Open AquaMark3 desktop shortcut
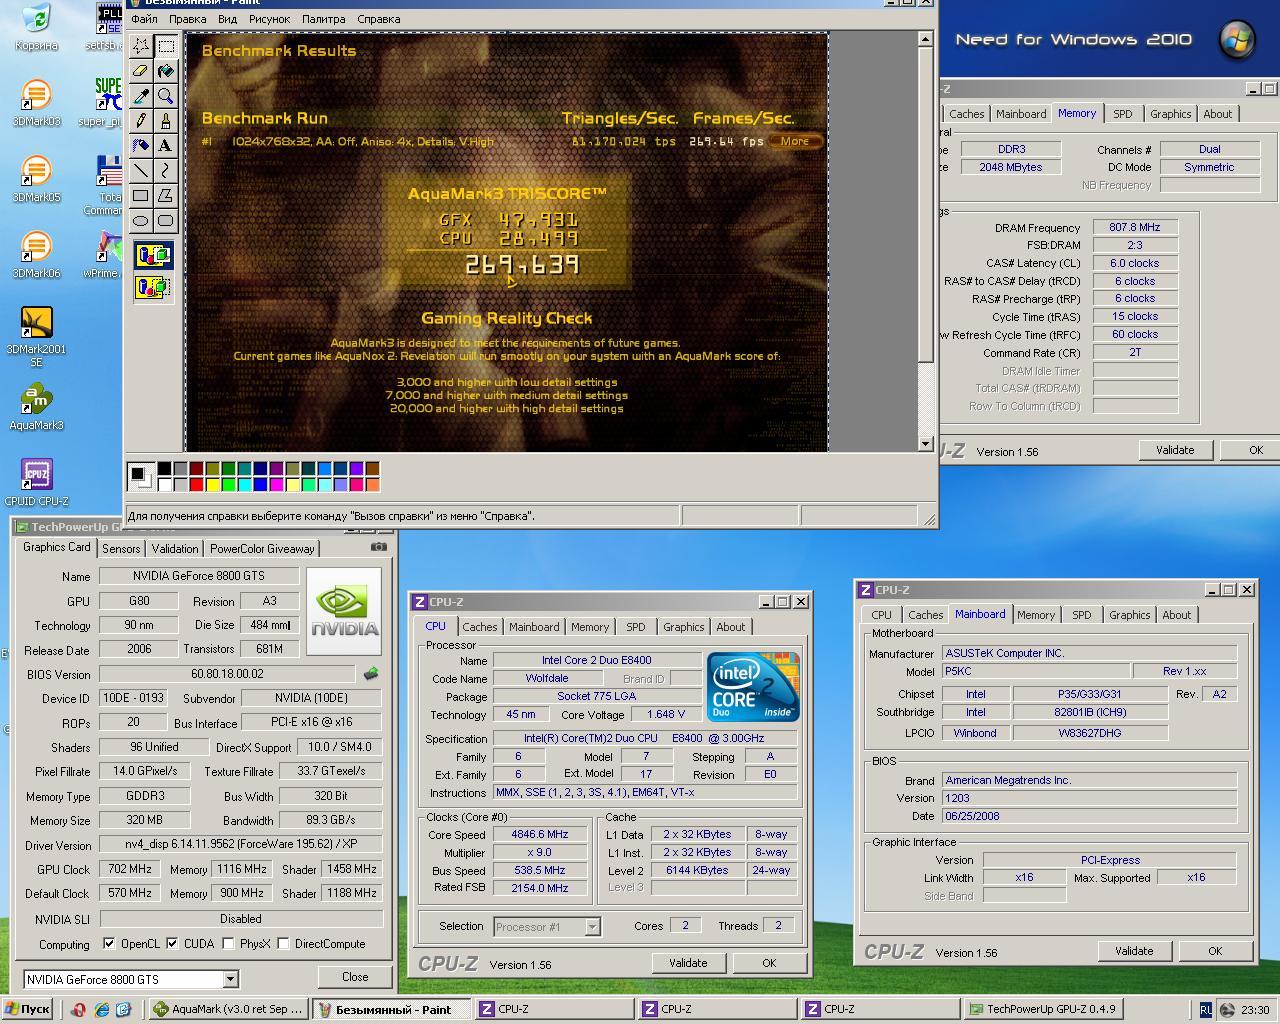The height and width of the screenshot is (1024, 1280). (36, 408)
